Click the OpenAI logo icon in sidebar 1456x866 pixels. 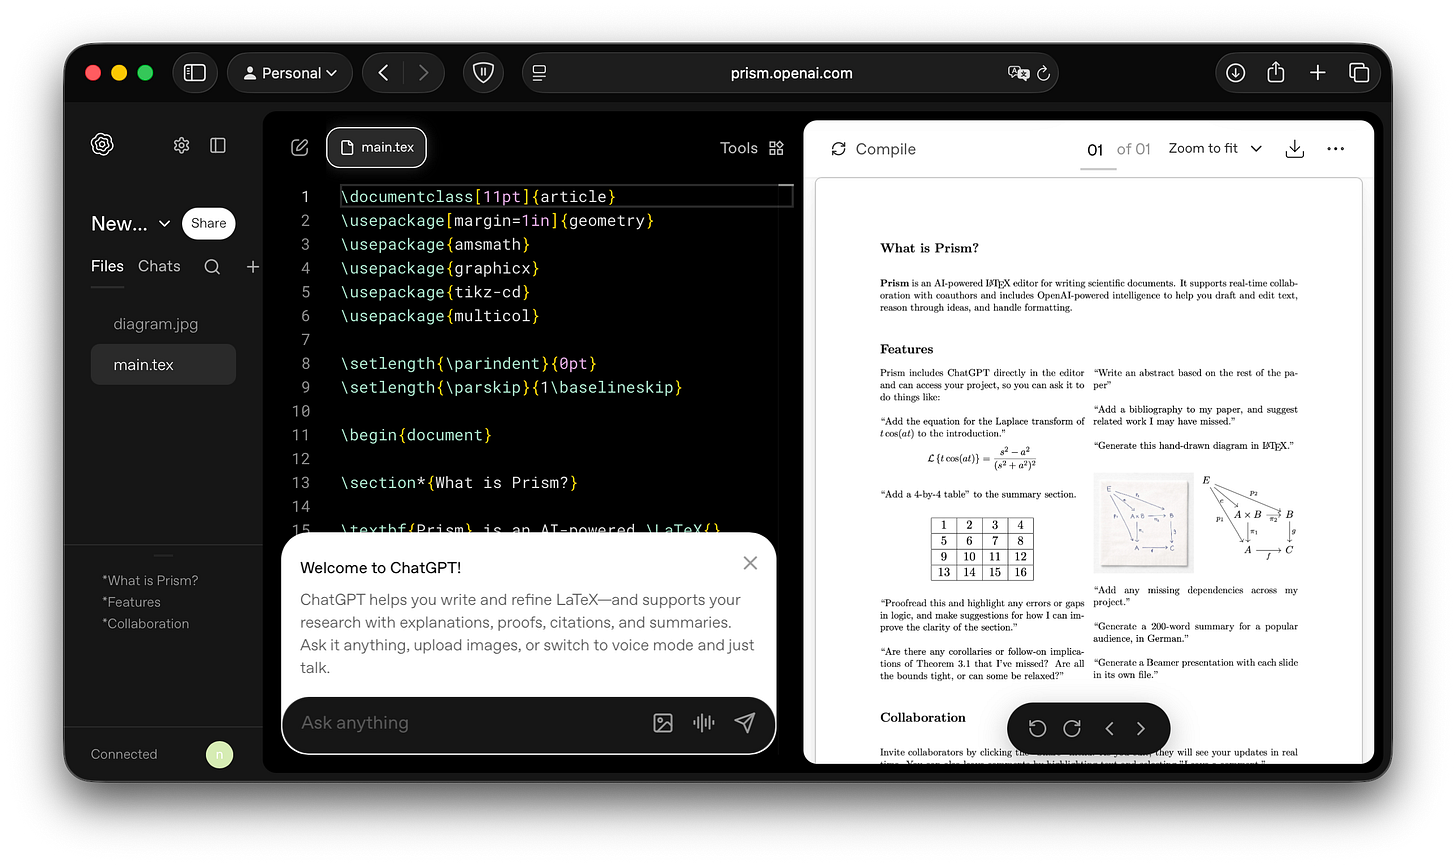click(102, 145)
